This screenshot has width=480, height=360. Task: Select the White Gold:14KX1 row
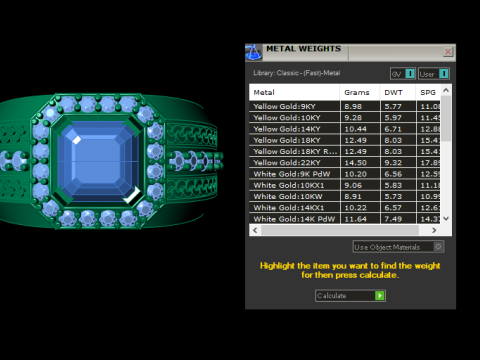point(345,208)
